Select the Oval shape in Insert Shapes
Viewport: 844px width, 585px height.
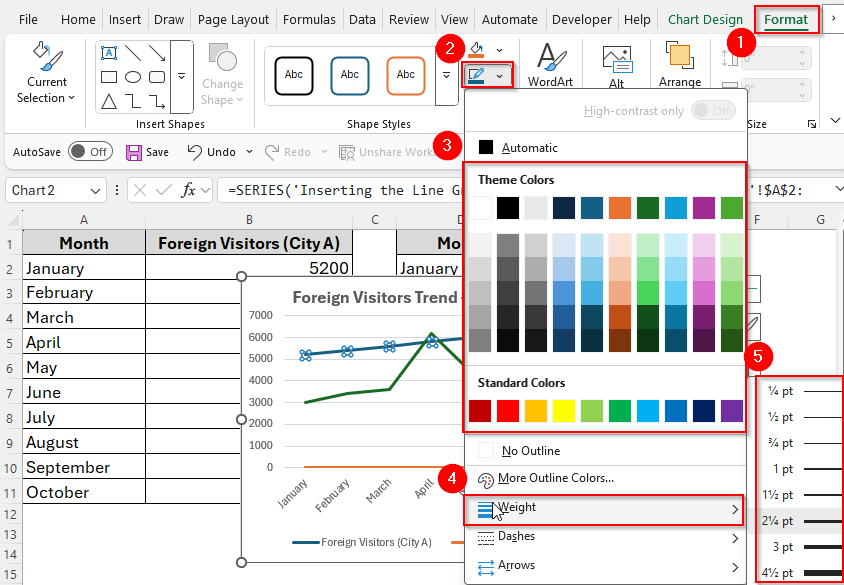[x=131, y=75]
